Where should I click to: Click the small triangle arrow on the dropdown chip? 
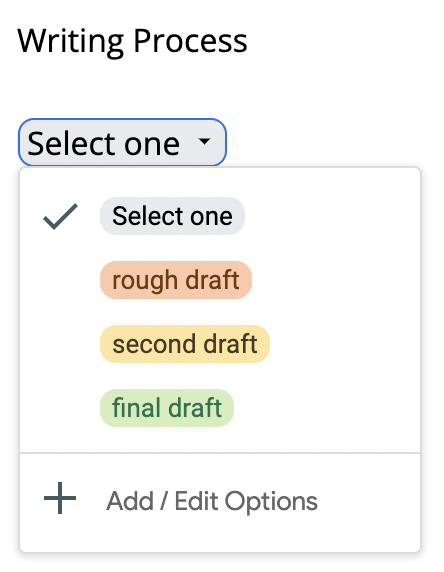[204, 141]
